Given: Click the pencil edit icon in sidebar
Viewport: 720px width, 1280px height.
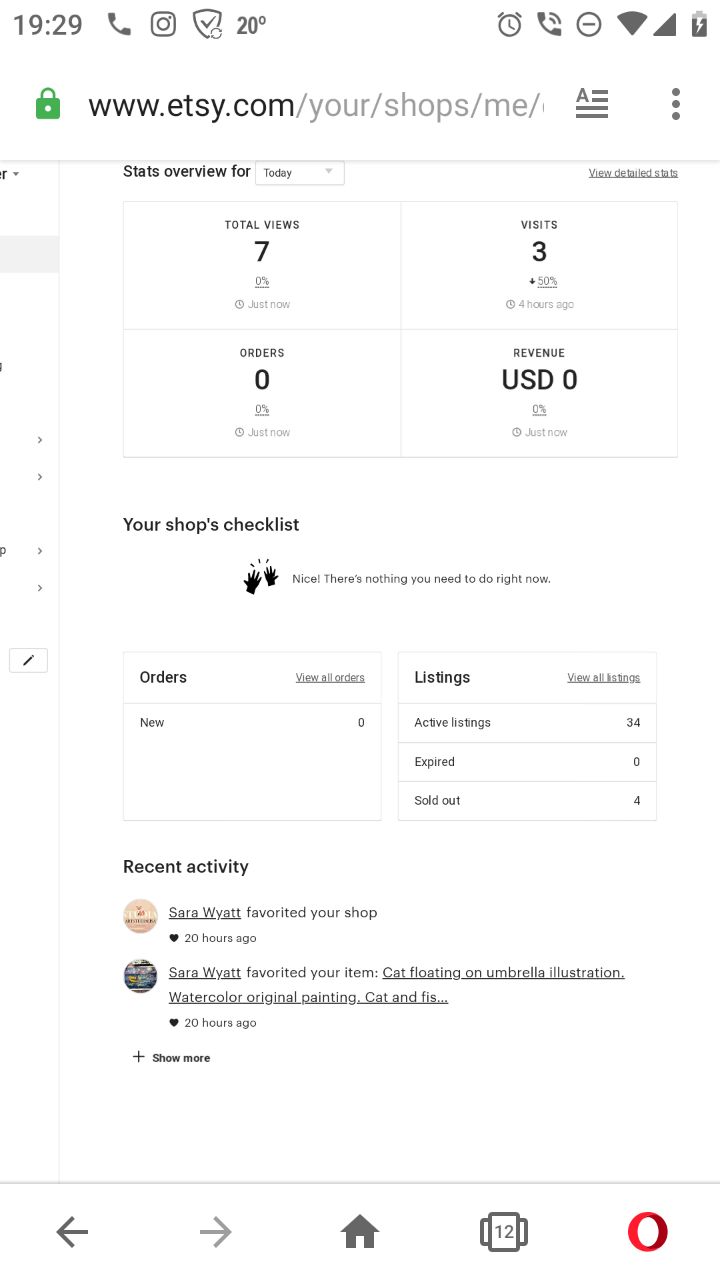Looking at the screenshot, I should [x=28, y=660].
